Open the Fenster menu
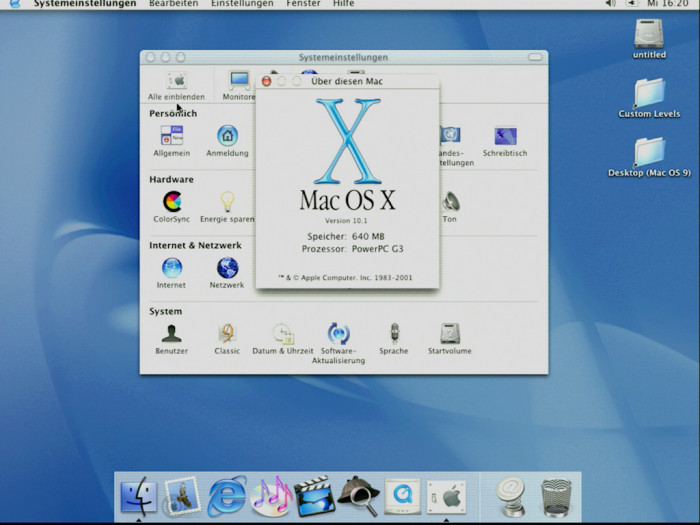This screenshot has height=525, width=700. 304,4
